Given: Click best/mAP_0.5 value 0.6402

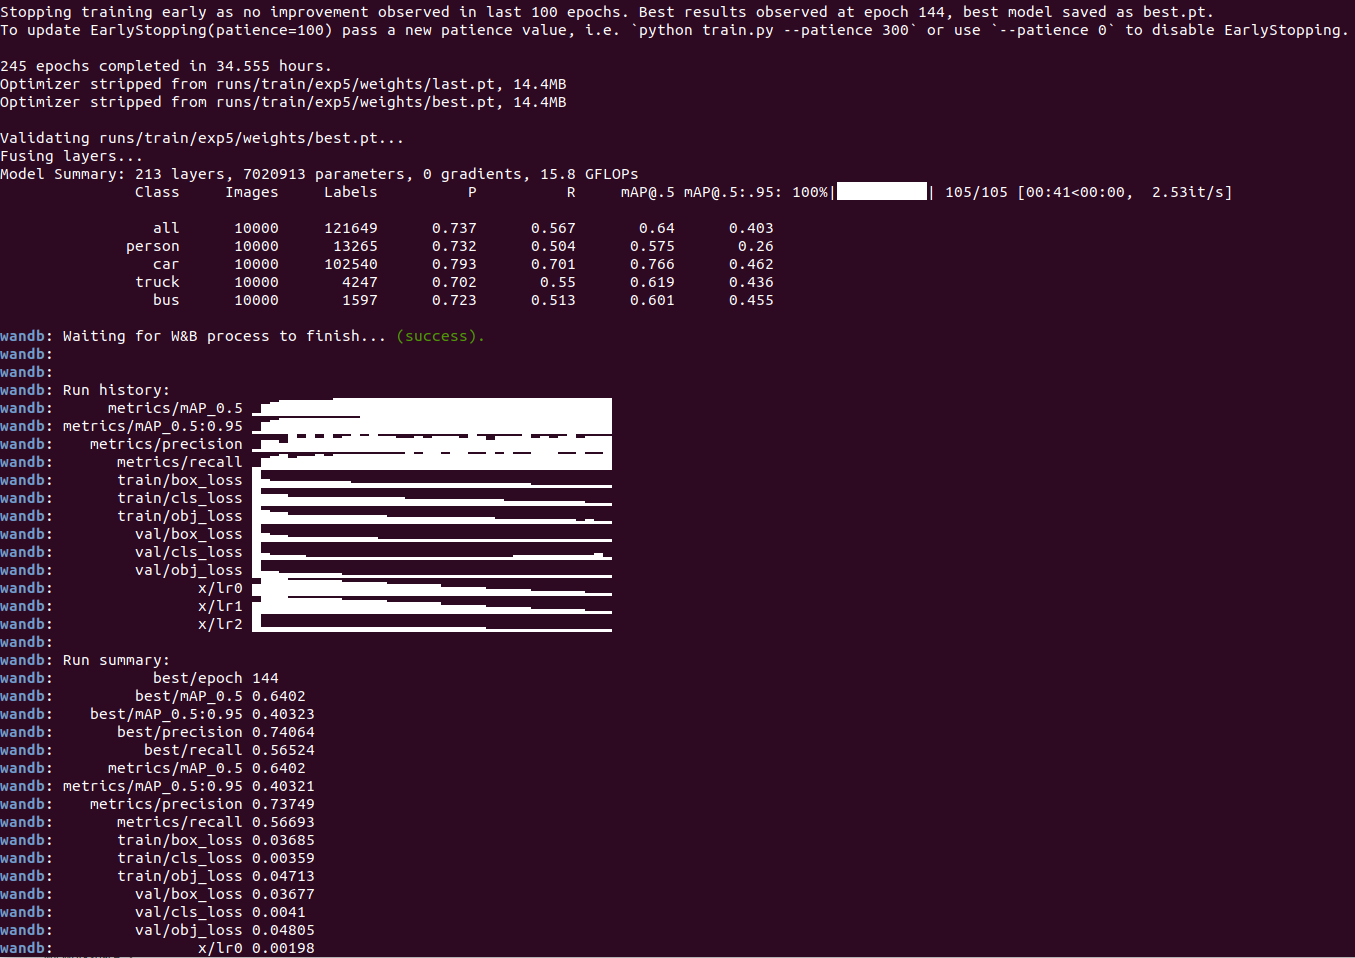Looking at the screenshot, I should tap(279, 696).
